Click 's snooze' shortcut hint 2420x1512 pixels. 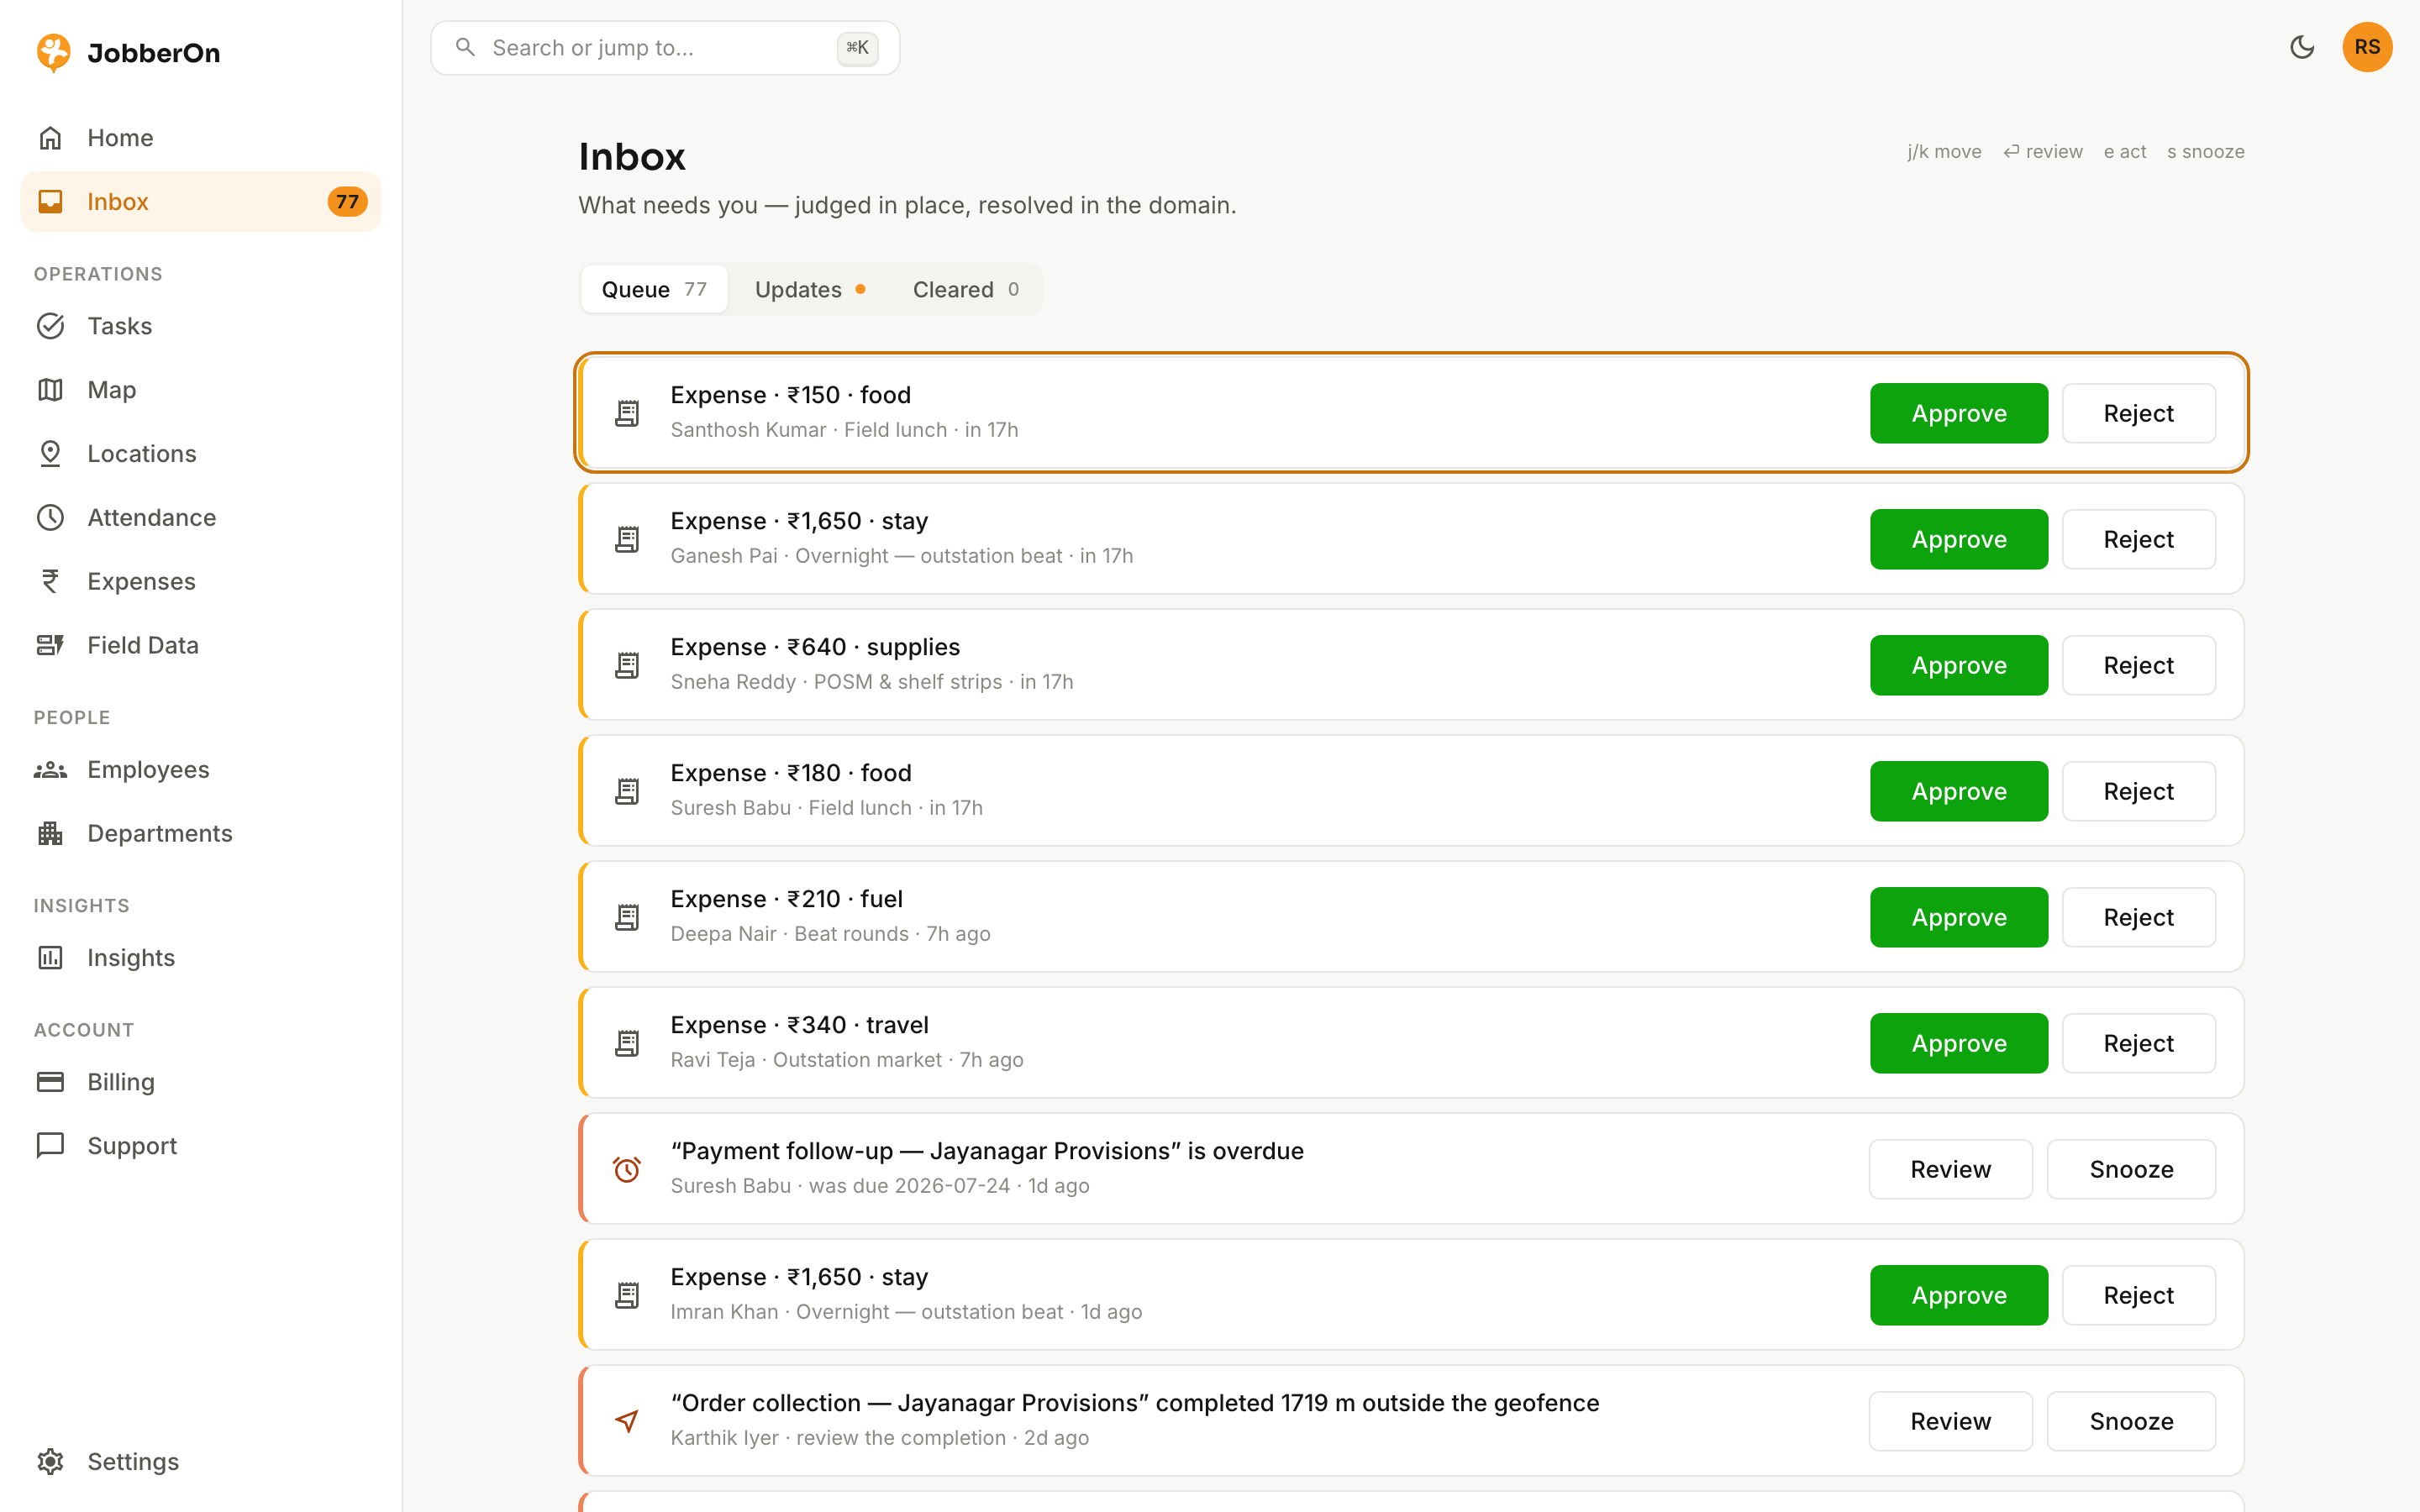click(2206, 152)
